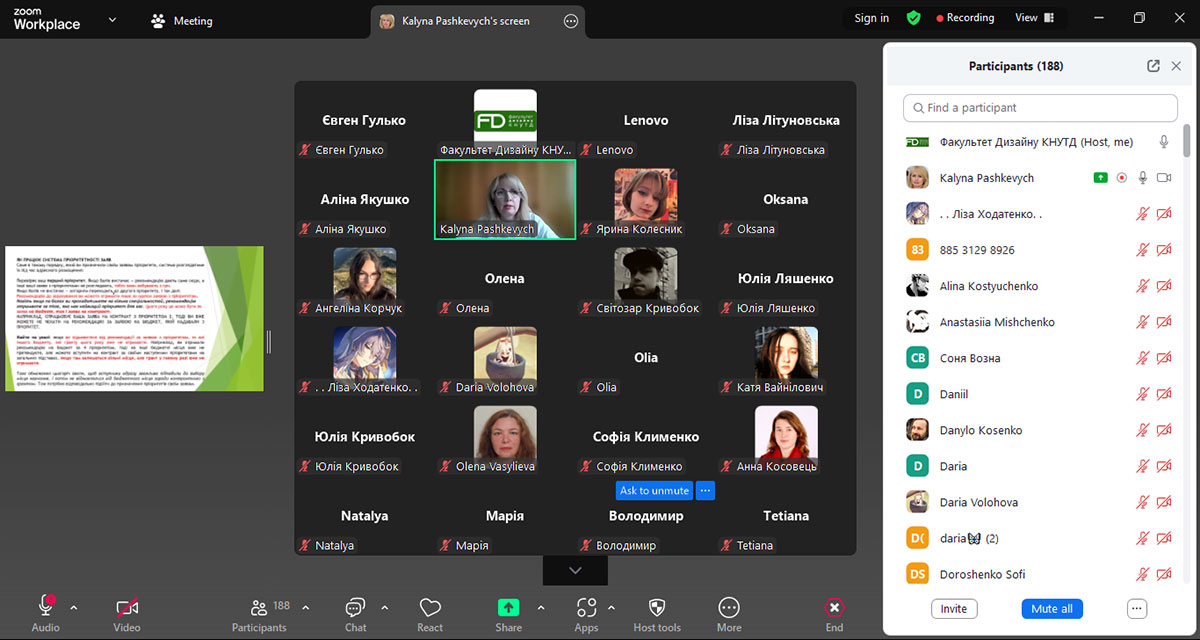Viewport: 1200px width, 640px height.
Task: Close the Participants panel
Action: (1177, 66)
